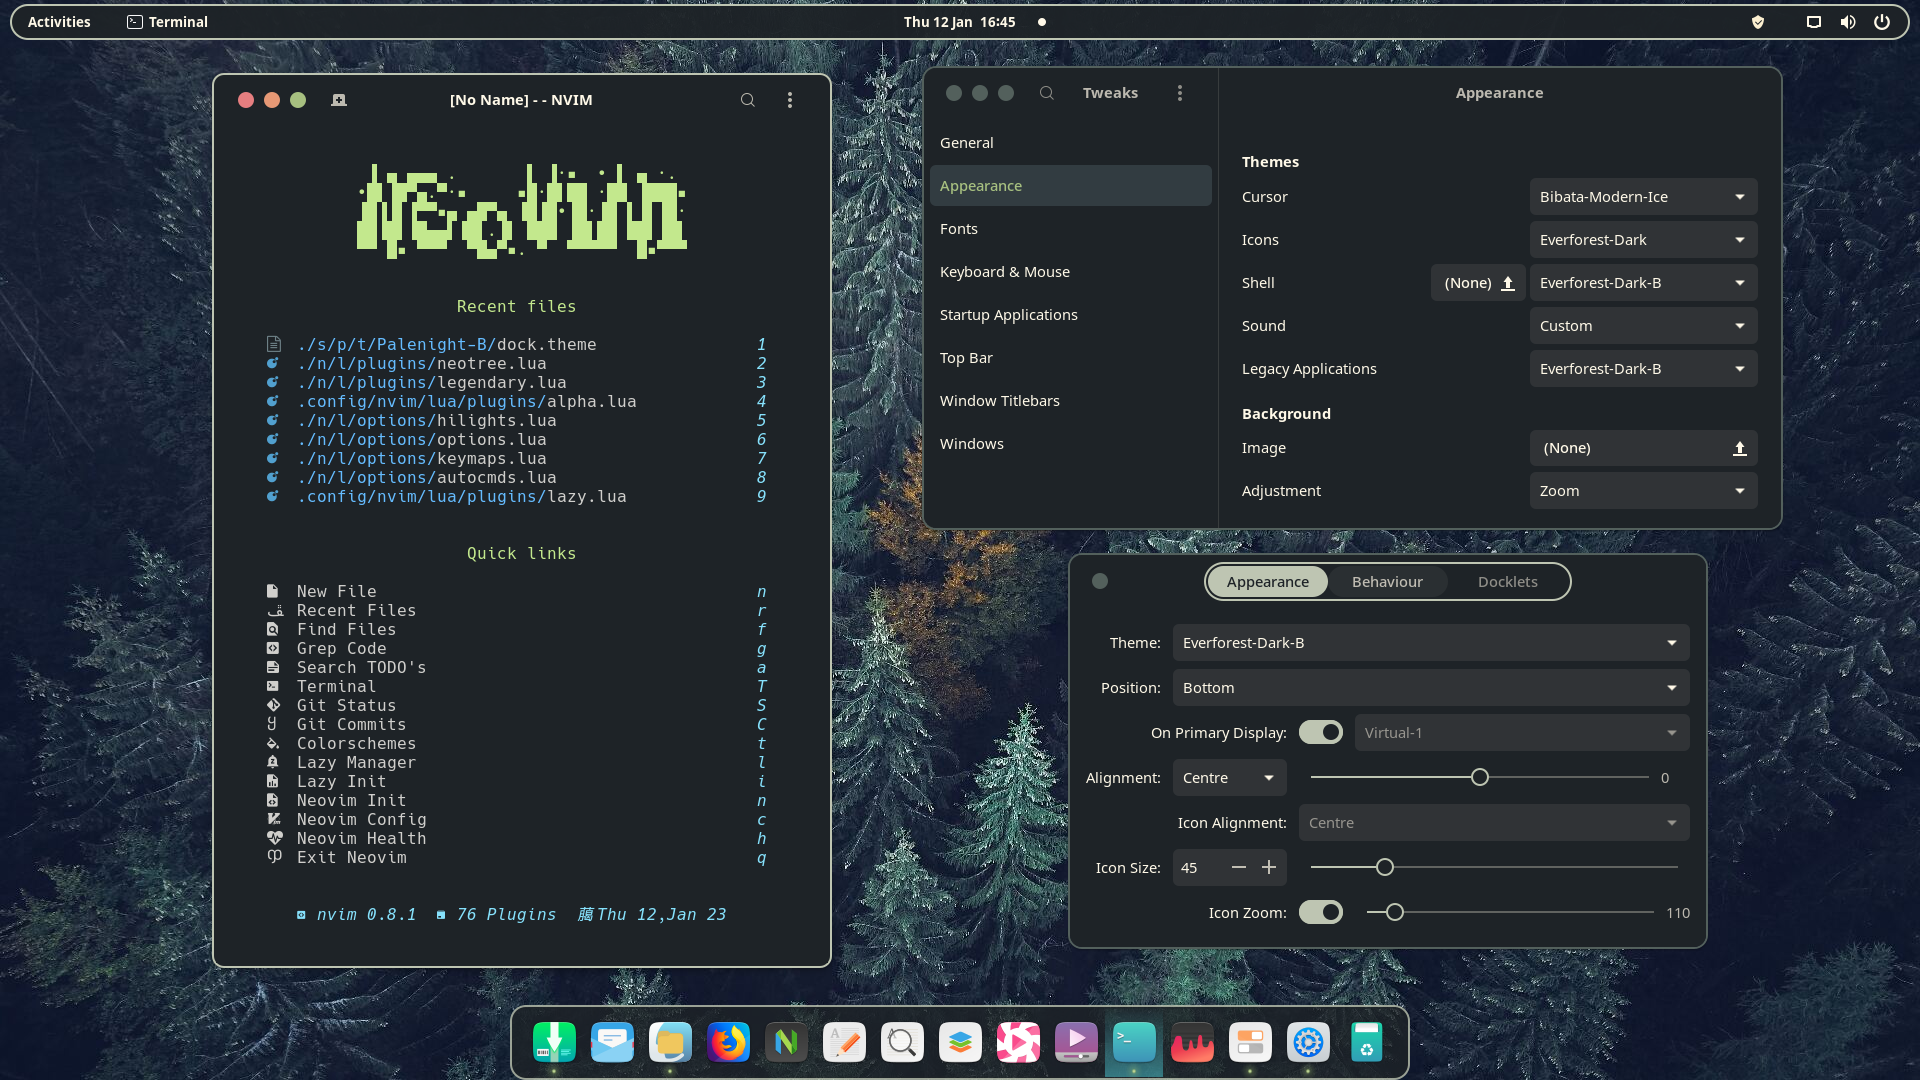1920x1080 pixels.
Task: Increase icon size with plus button
Action: (1269, 868)
